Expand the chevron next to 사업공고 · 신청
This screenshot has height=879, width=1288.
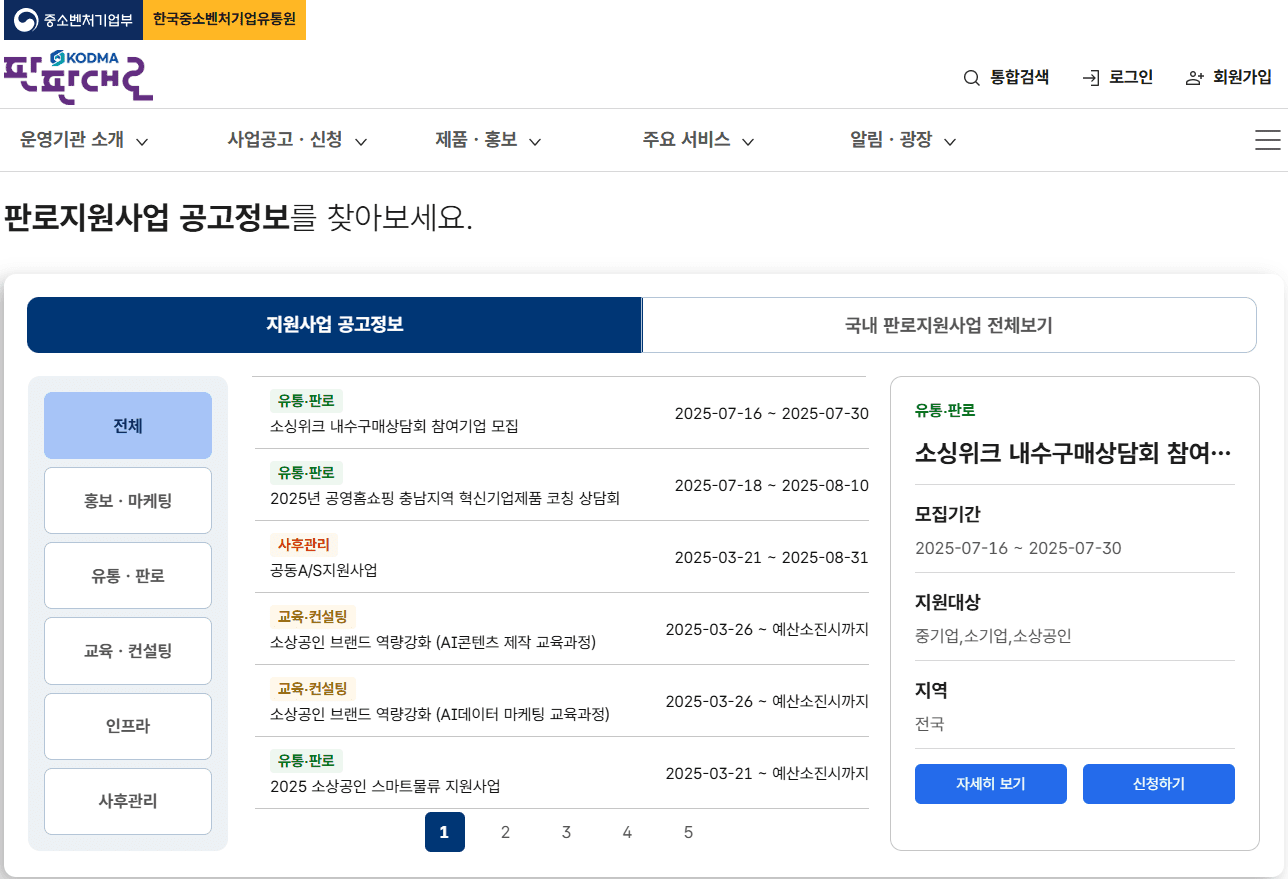361,142
